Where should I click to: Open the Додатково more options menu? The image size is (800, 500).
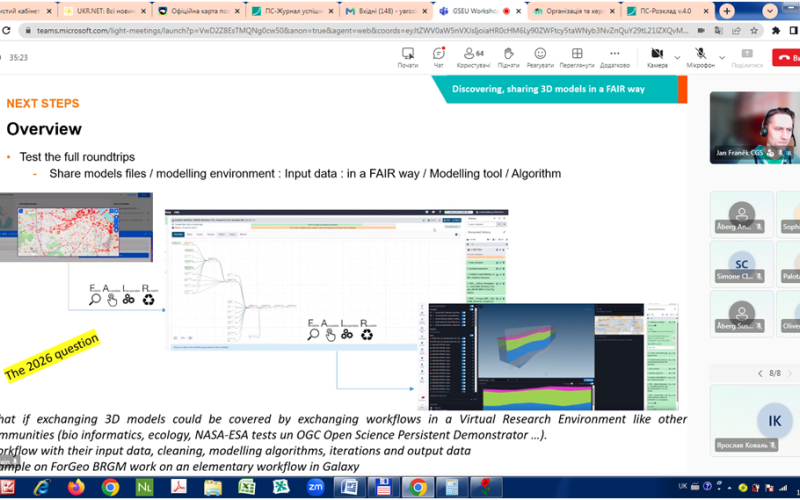click(614, 57)
